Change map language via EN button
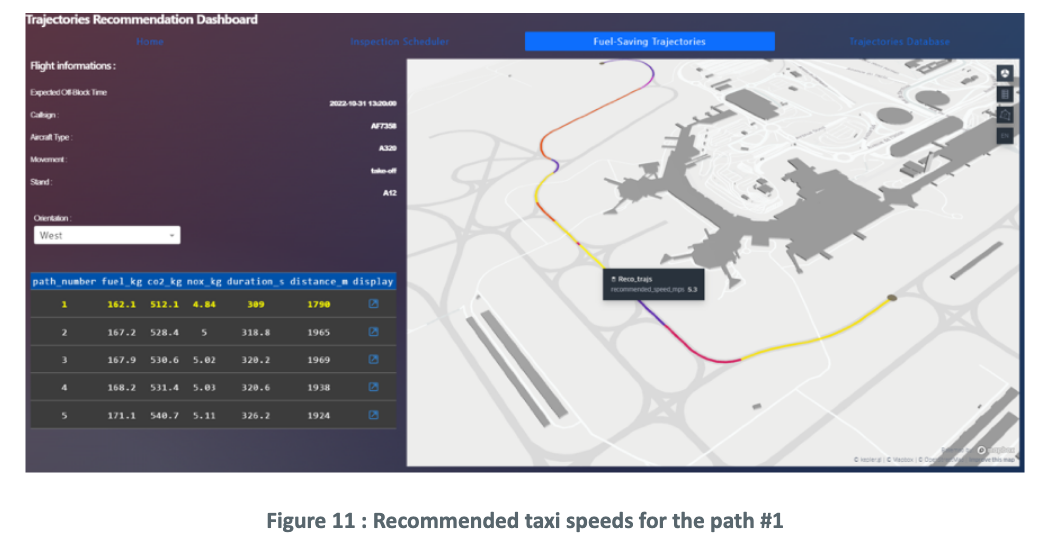This screenshot has width=1040, height=538. click(1005, 135)
